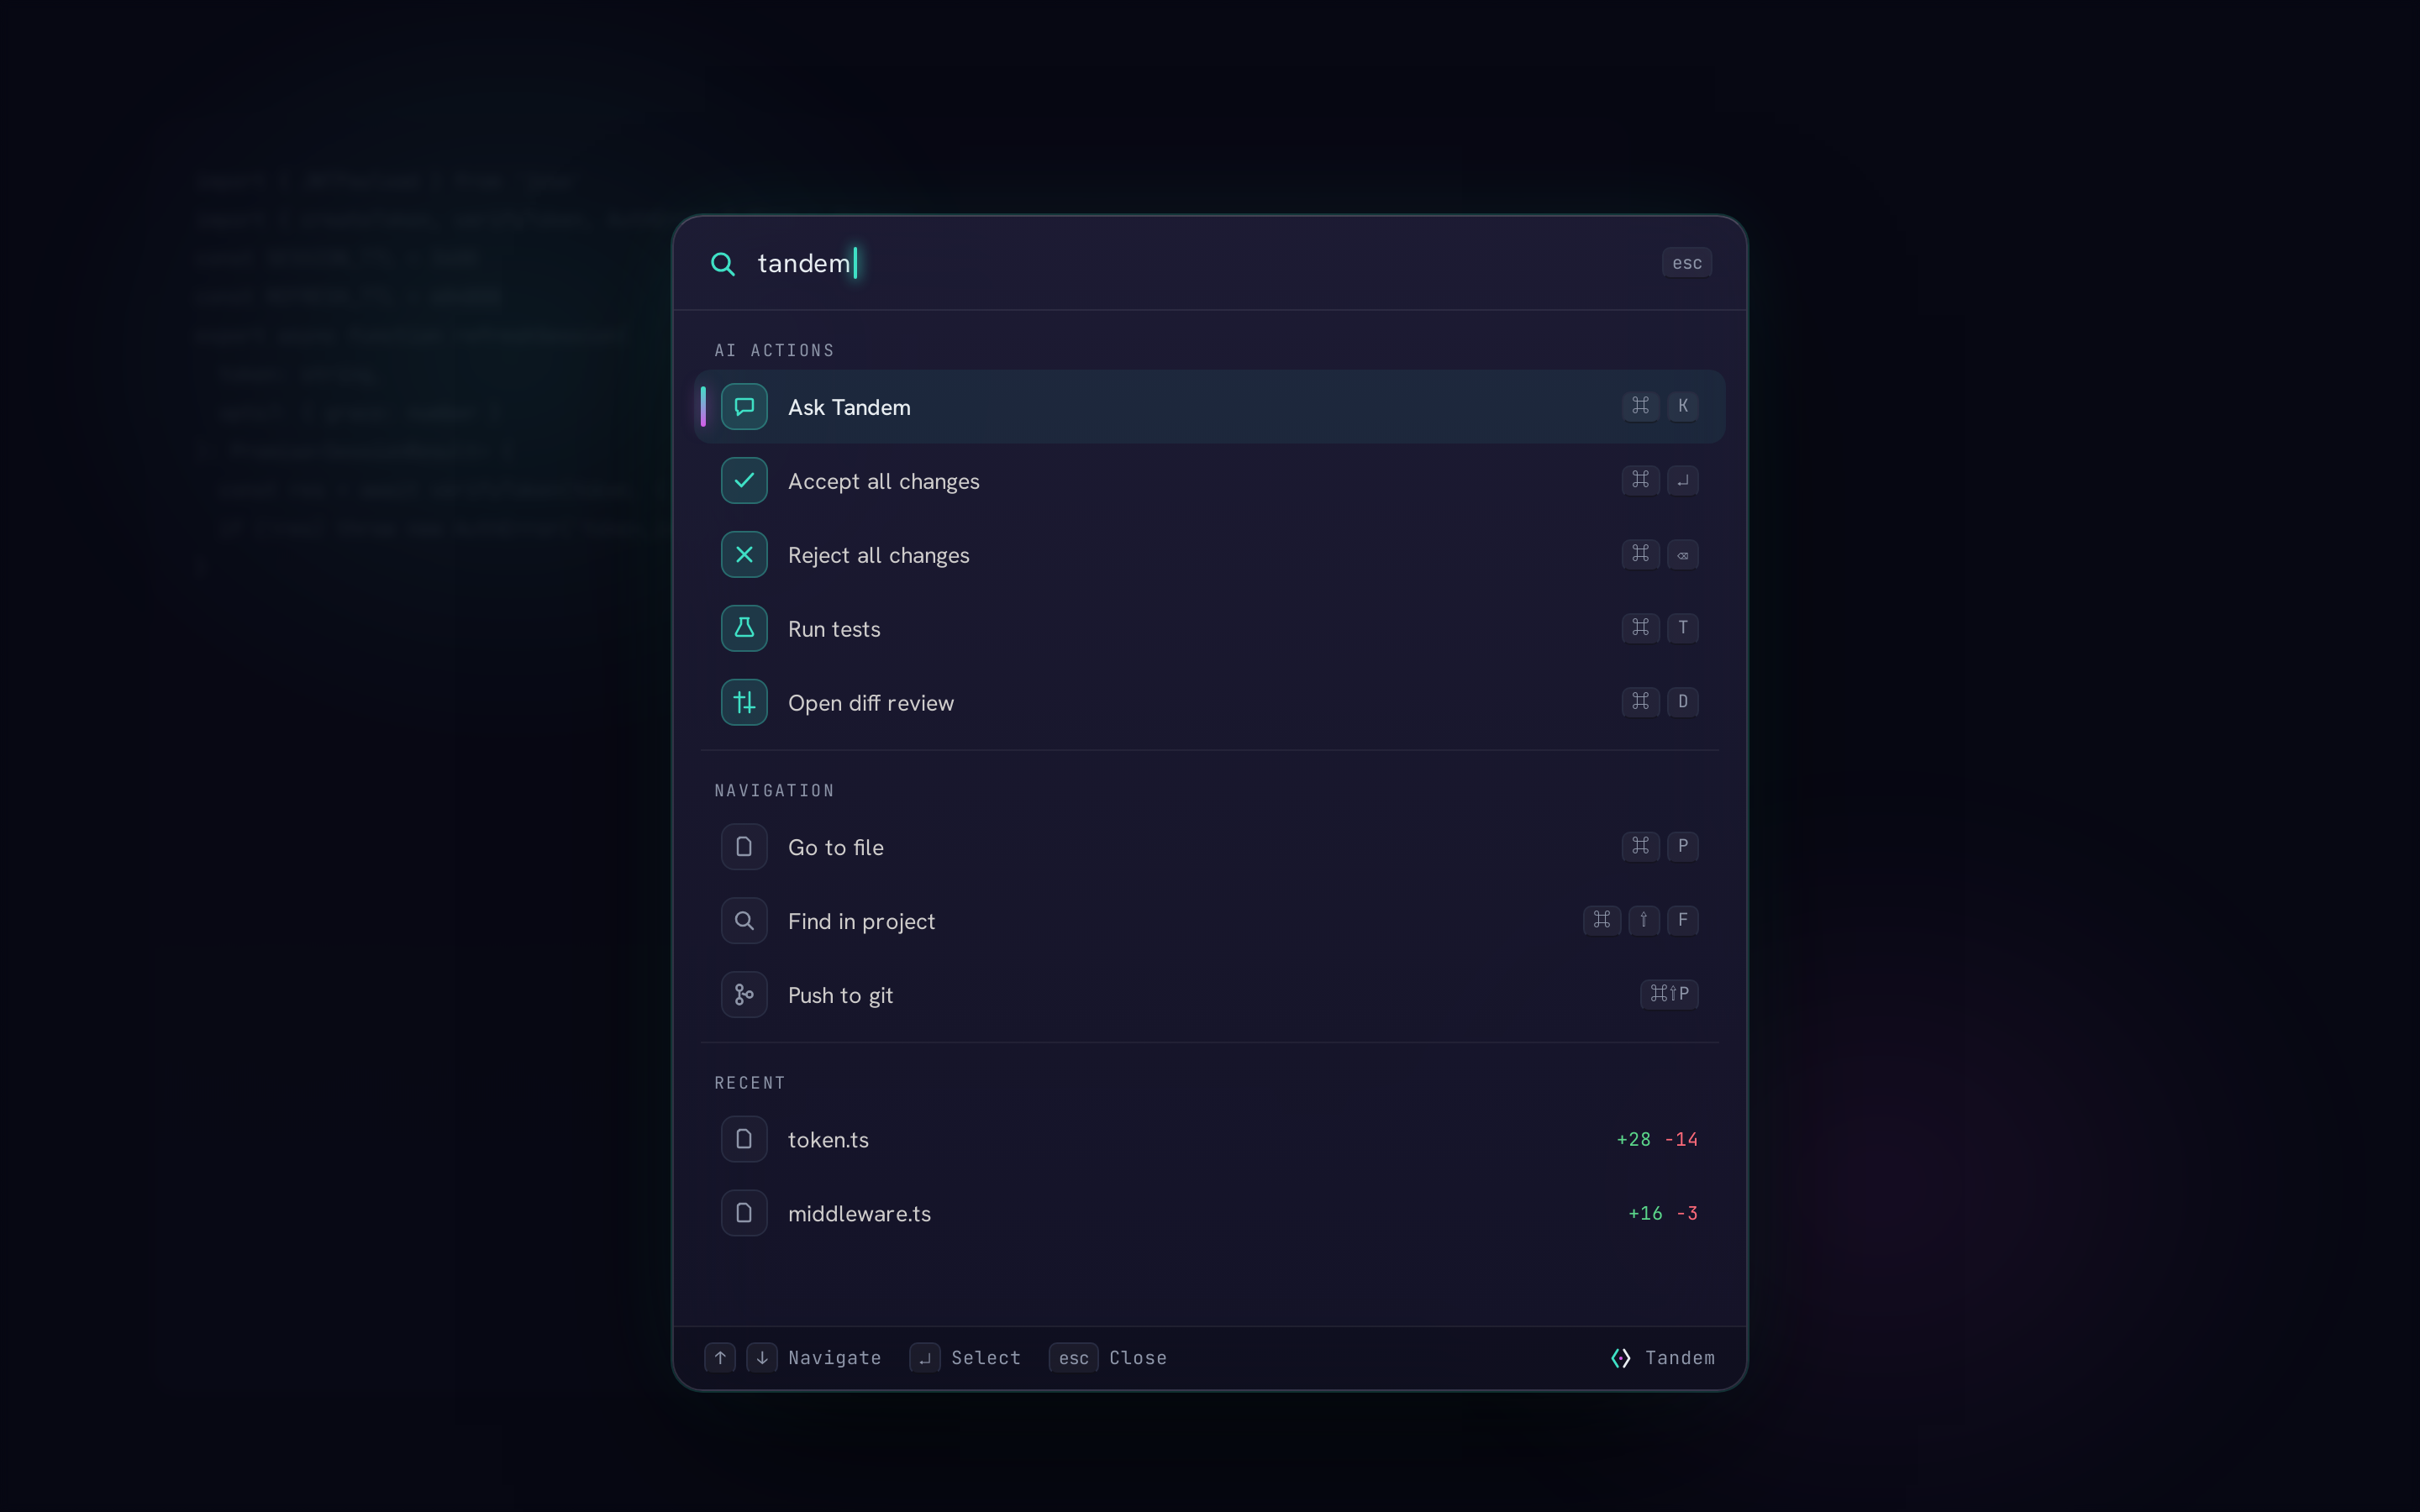This screenshot has height=1512, width=2420.
Task: Click the return key icon beside Select
Action: coord(925,1358)
